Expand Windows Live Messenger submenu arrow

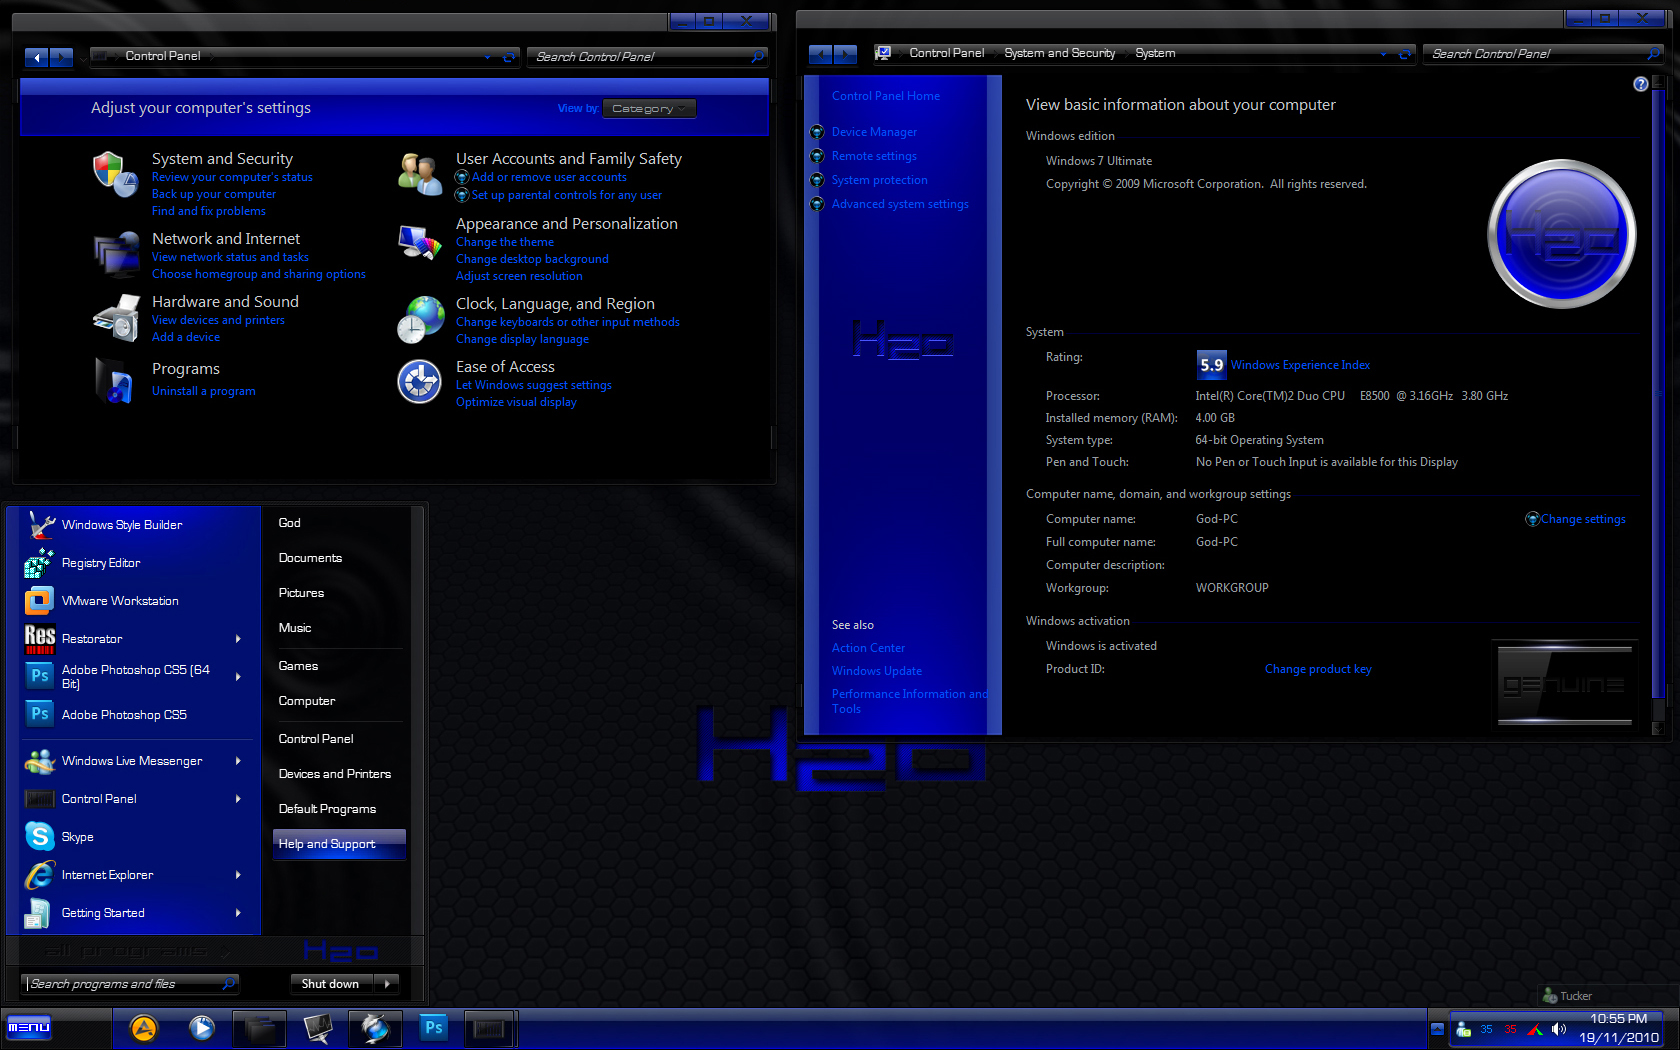[238, 761]
